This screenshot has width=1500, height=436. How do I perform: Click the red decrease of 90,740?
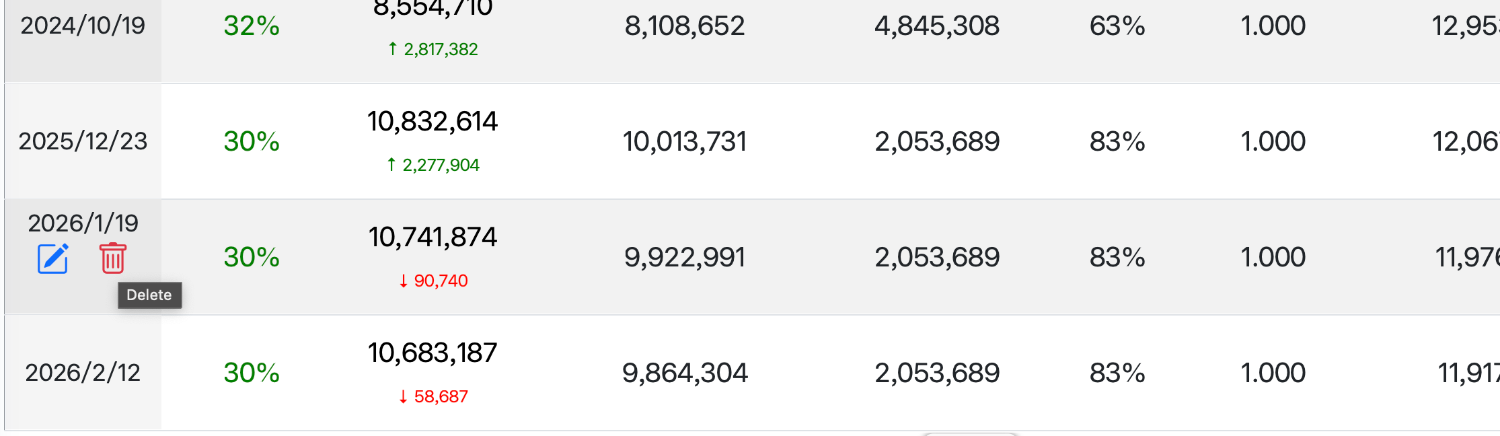coord(432,281)
